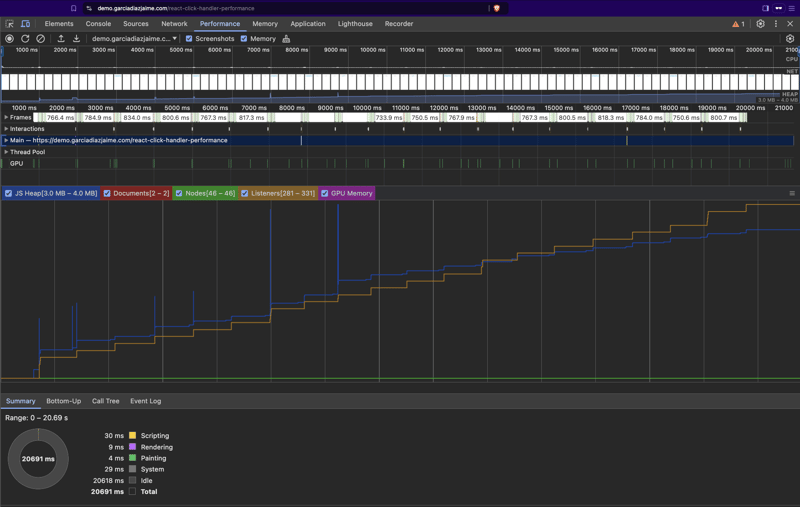This screenshot has width=800, height=507.
Task: Uncheck the Screenshots checkbox
Action: 189,39
